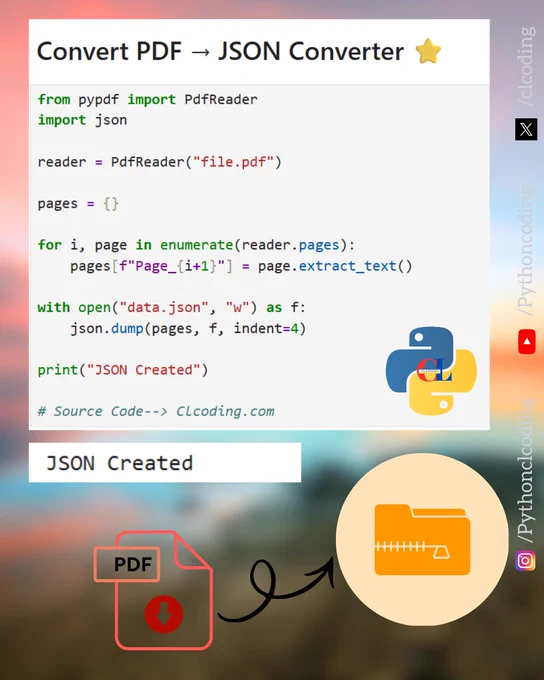
Task: Click the Instagram logo icon
Action: (525, 560)
